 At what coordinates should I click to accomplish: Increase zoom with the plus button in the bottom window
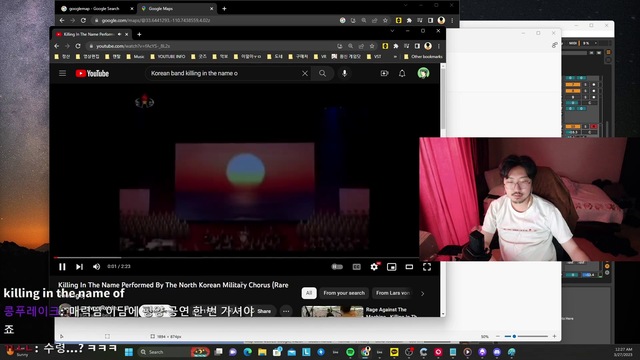[x=554, y=336]
